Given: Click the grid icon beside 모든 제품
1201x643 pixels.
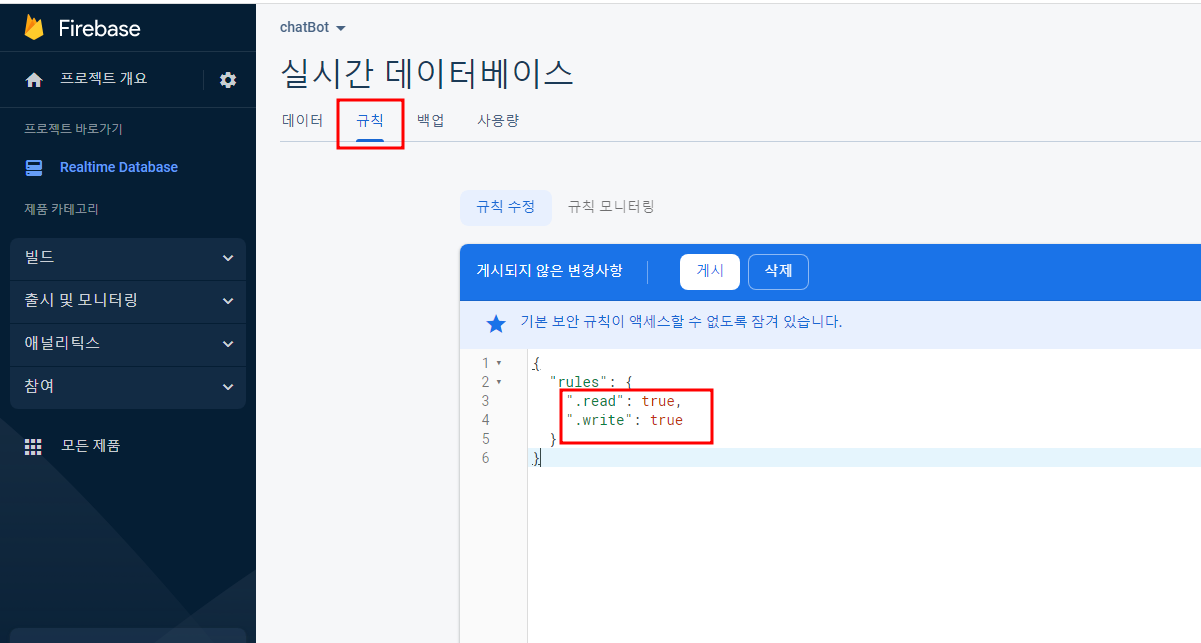Looking at the screenshot, I should (x=34, y=447).
